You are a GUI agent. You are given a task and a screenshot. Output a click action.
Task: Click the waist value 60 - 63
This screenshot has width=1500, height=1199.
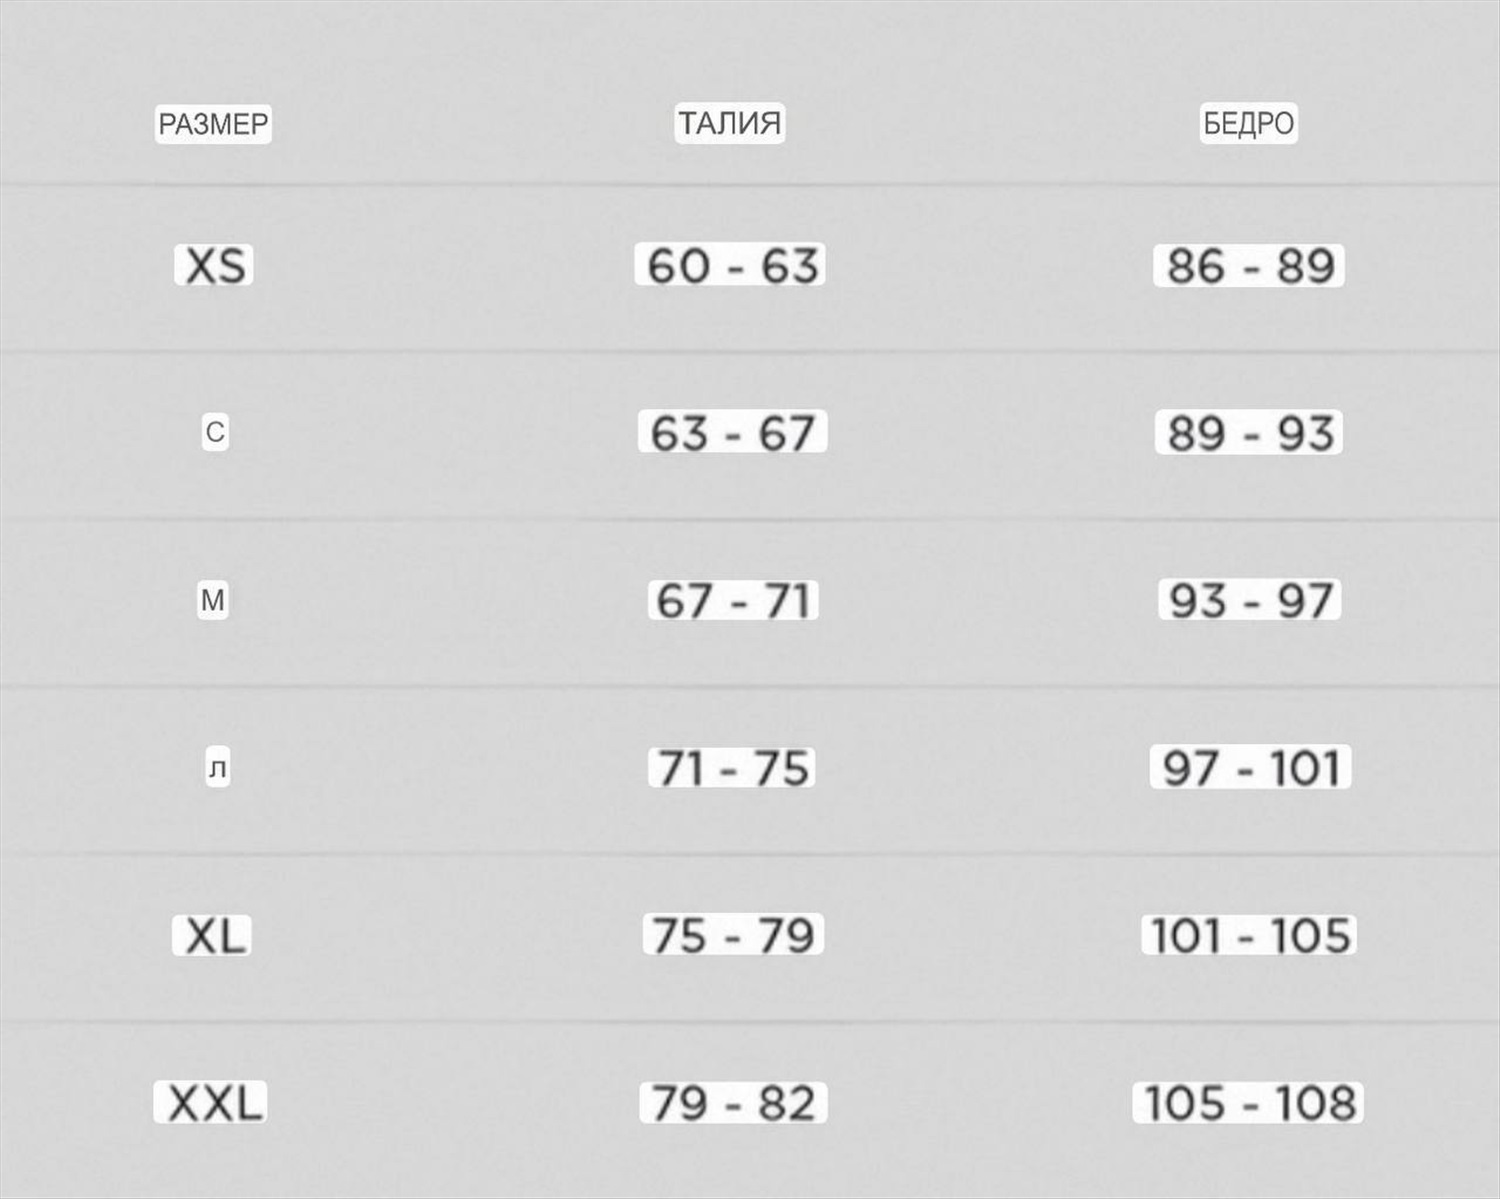click(731, 266)
